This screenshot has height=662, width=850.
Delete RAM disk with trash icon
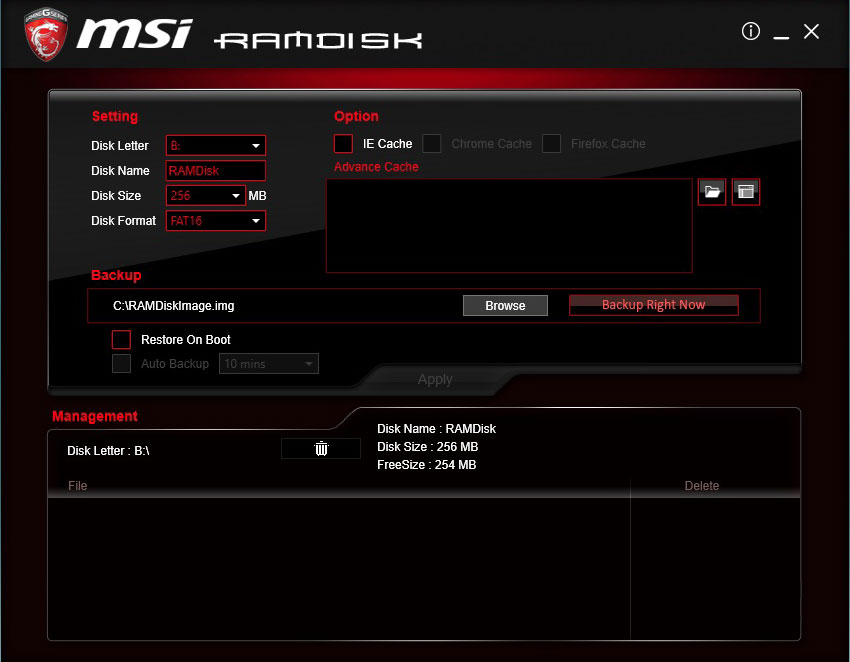point(321,448)
